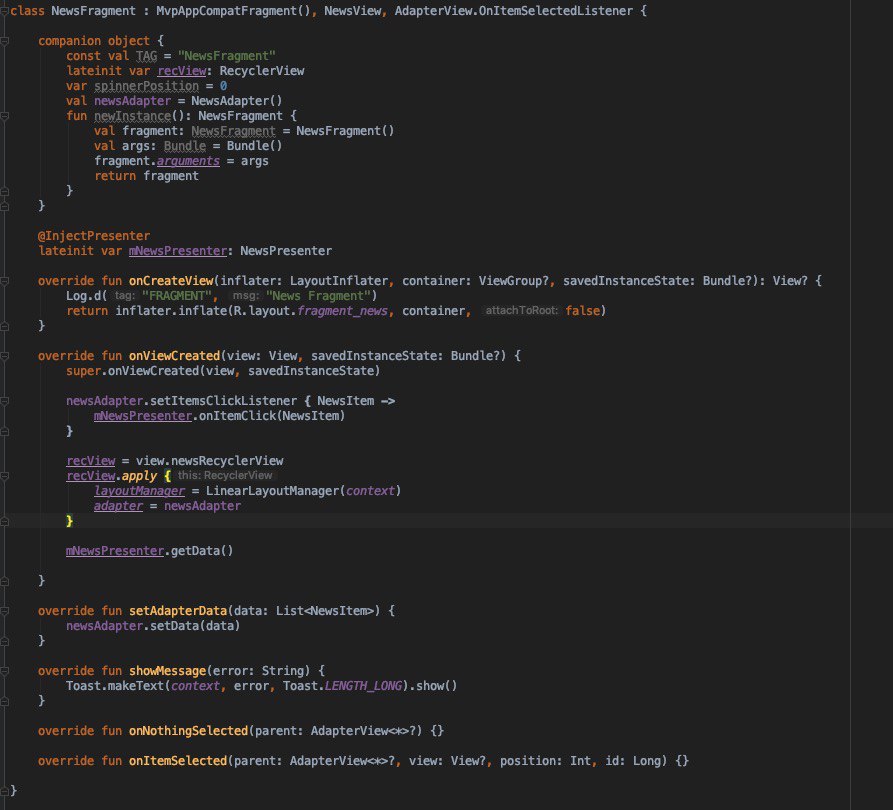Collapse the NewsFragment class fold marker
Screen dimensions: 893x810
coord(4,11)
